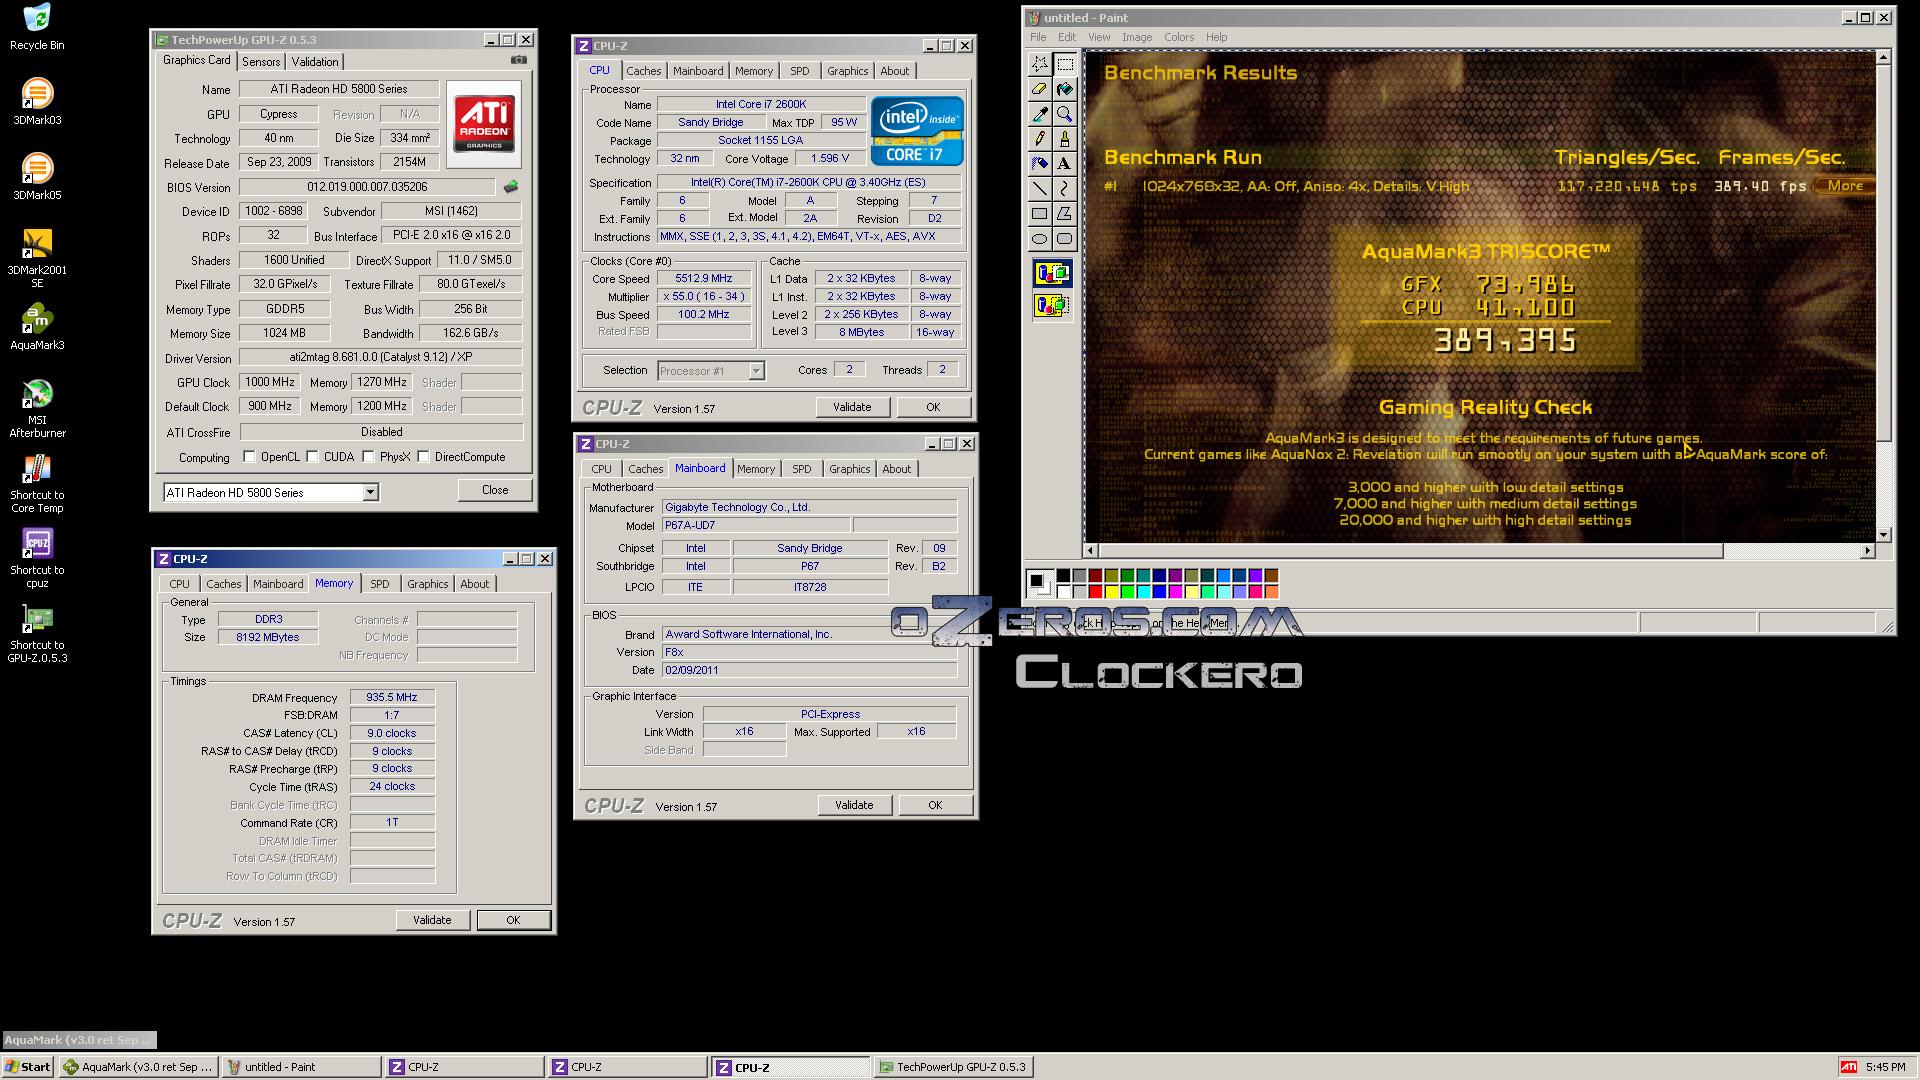Image resolution: width=1920 pixels, height=1080 pixels.
Task: Click OK in the CPU-Z Mainboard window
Action: [x=935, y=805]
